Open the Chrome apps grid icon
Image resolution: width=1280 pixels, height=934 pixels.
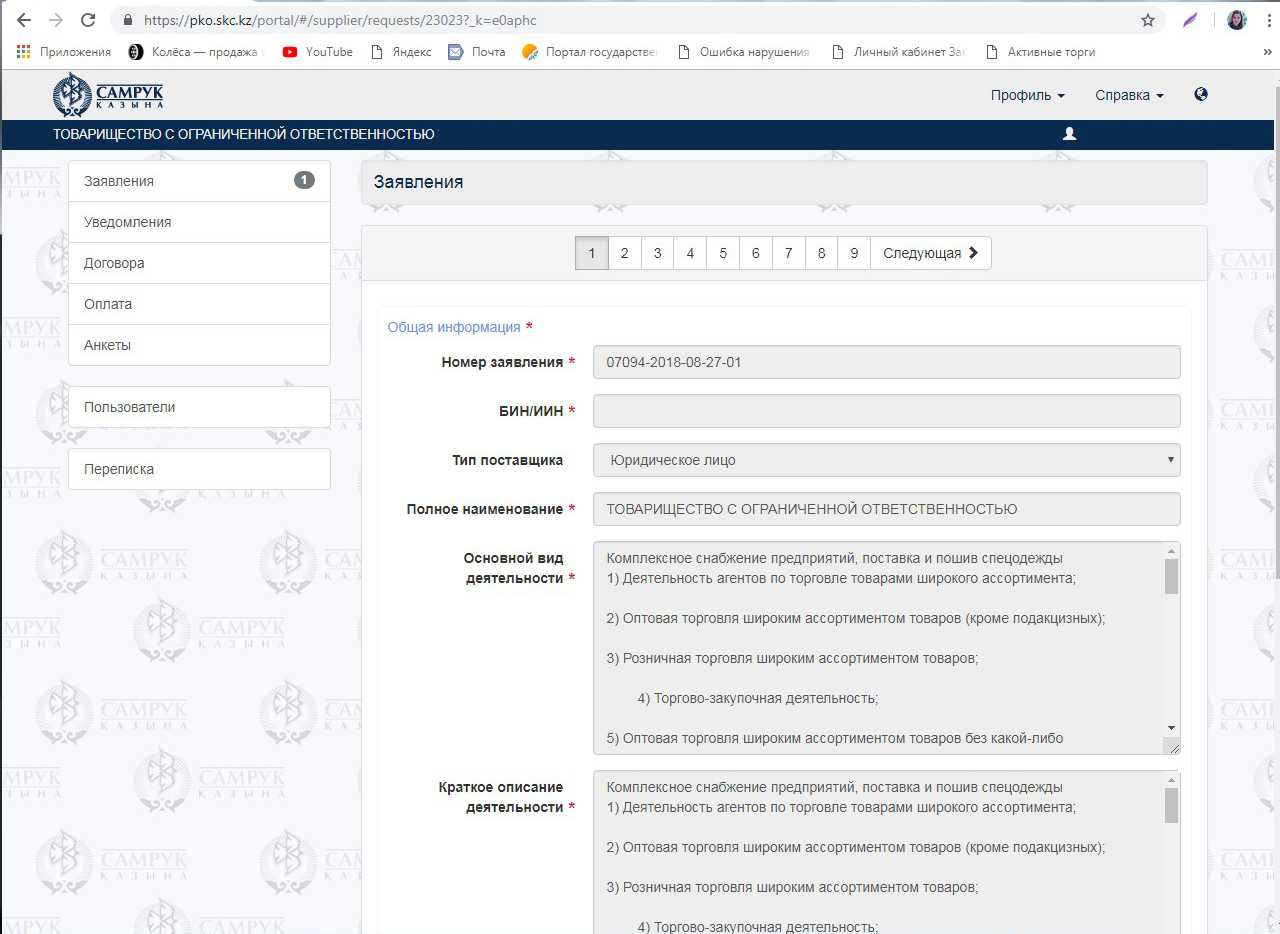22,52
